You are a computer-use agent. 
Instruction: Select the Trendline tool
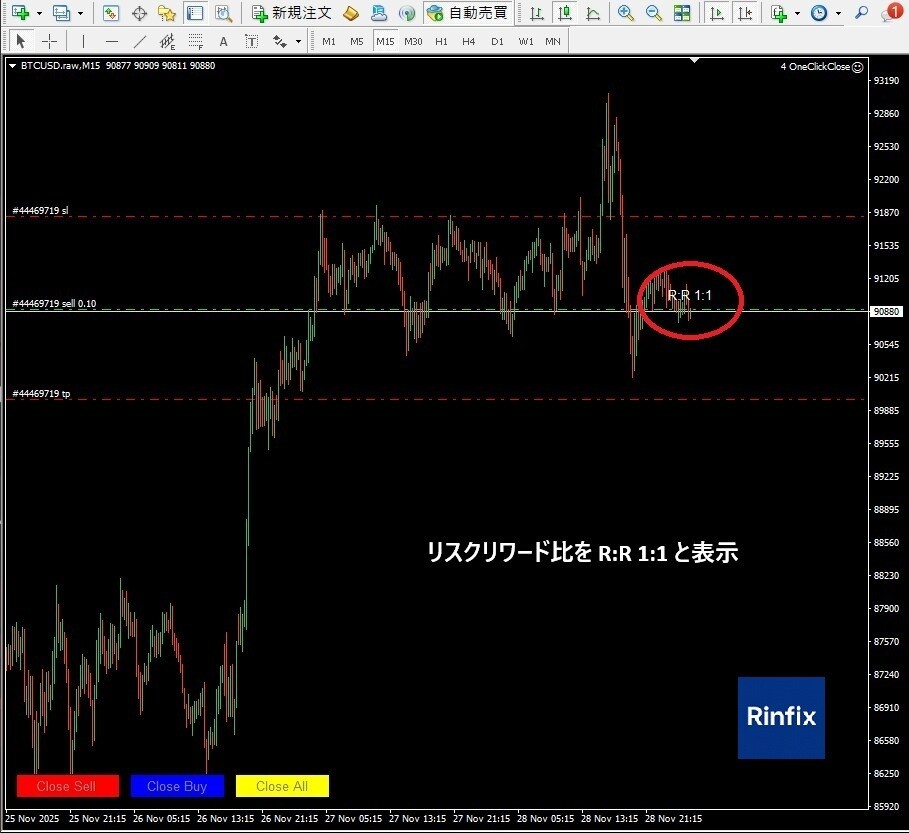[140, 41]
